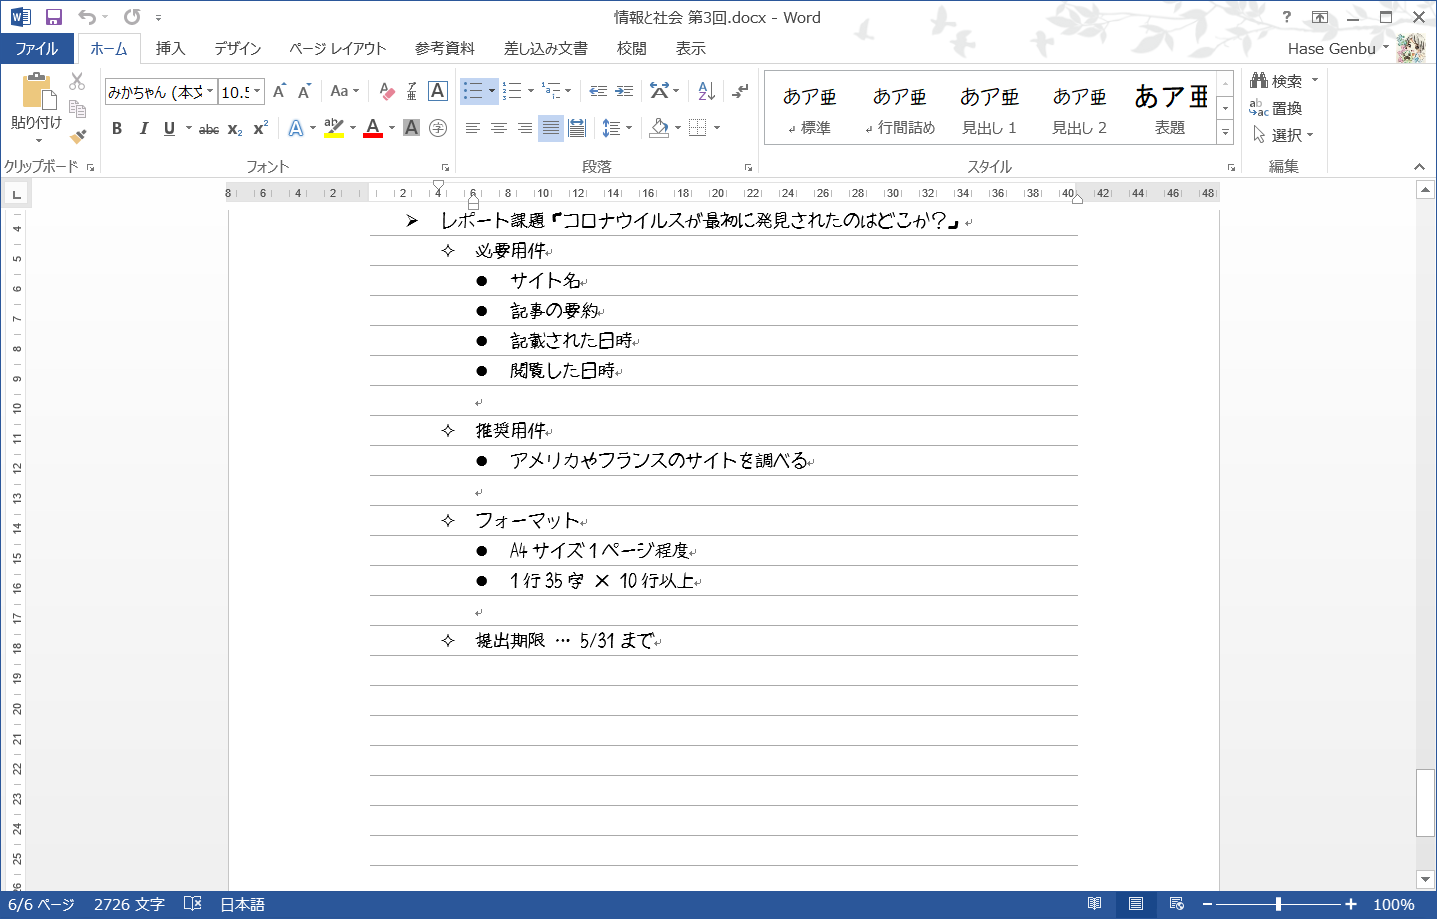Screen dimensions: 1437x919
Task: Toggle strikethrough text formatting
Action: [208, 128]
